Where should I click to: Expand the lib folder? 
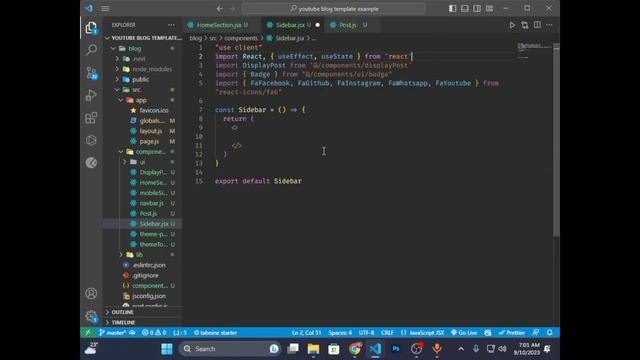[x=121, y=255]
